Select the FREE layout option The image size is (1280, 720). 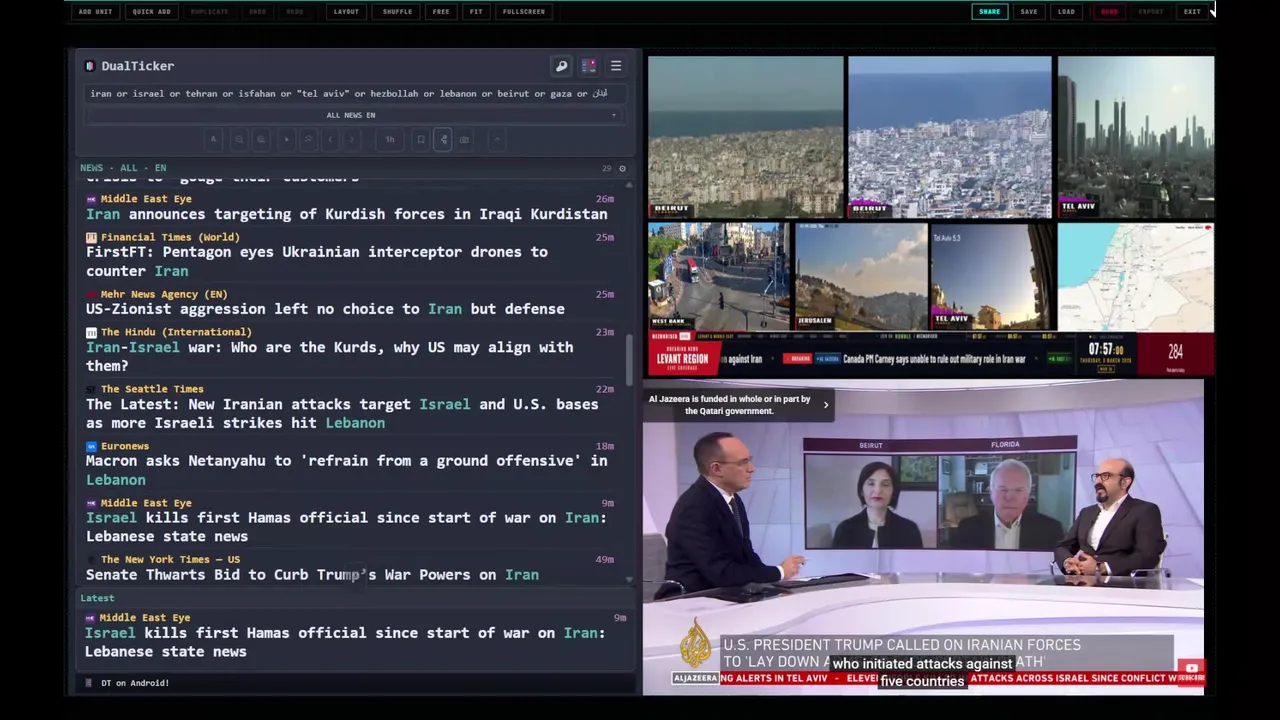pos(441,12)
